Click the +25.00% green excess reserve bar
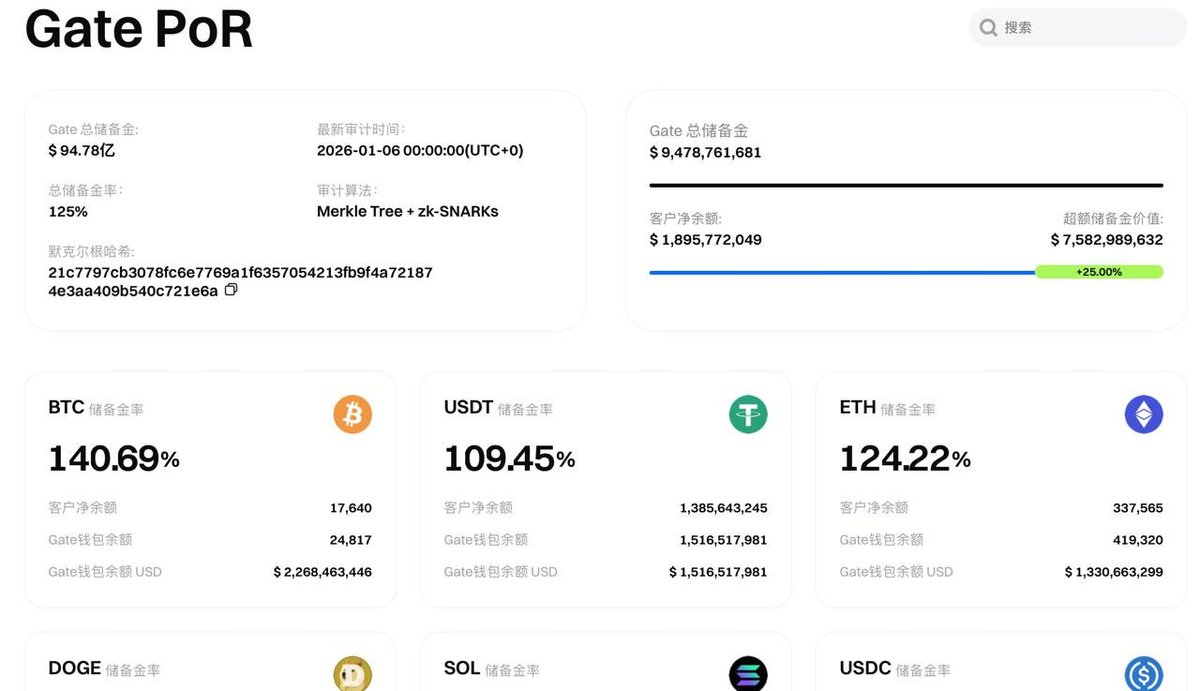This screenshot has height=691, width=1200. [1099, 272]
